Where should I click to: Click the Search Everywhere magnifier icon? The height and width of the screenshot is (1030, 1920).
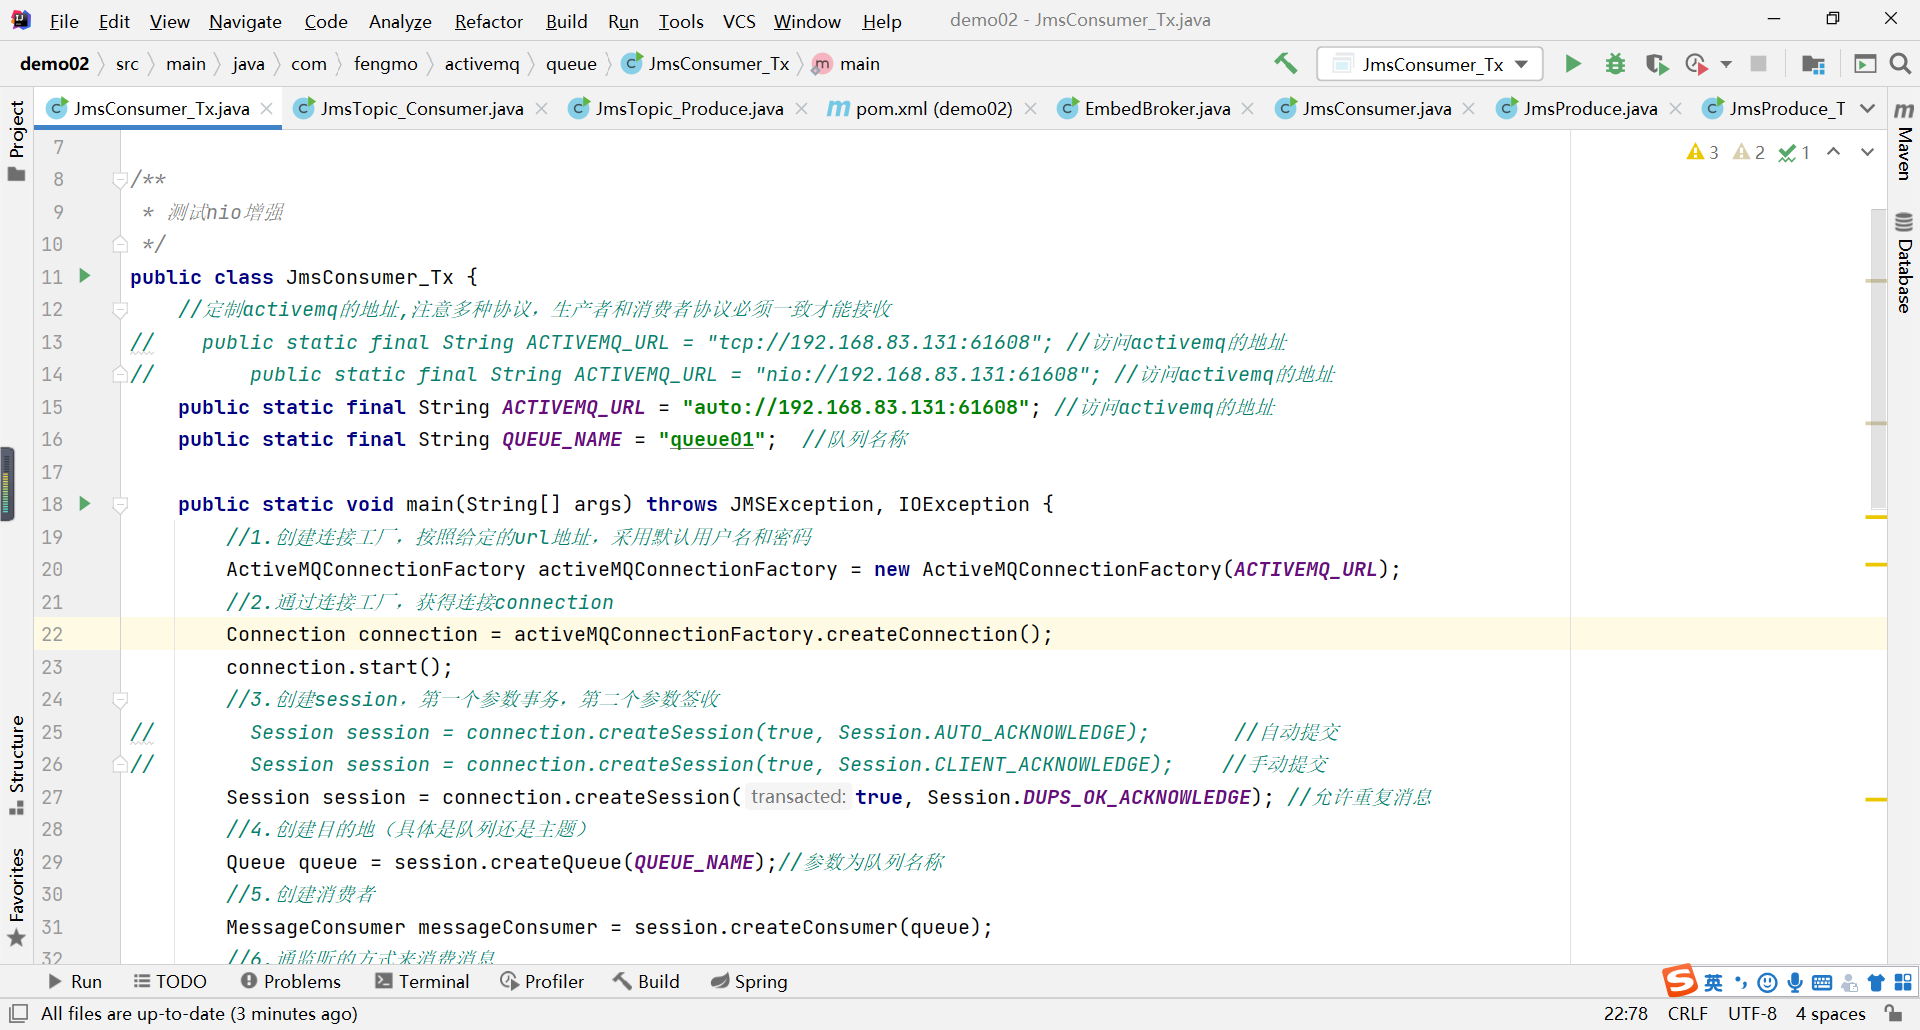1901,64
